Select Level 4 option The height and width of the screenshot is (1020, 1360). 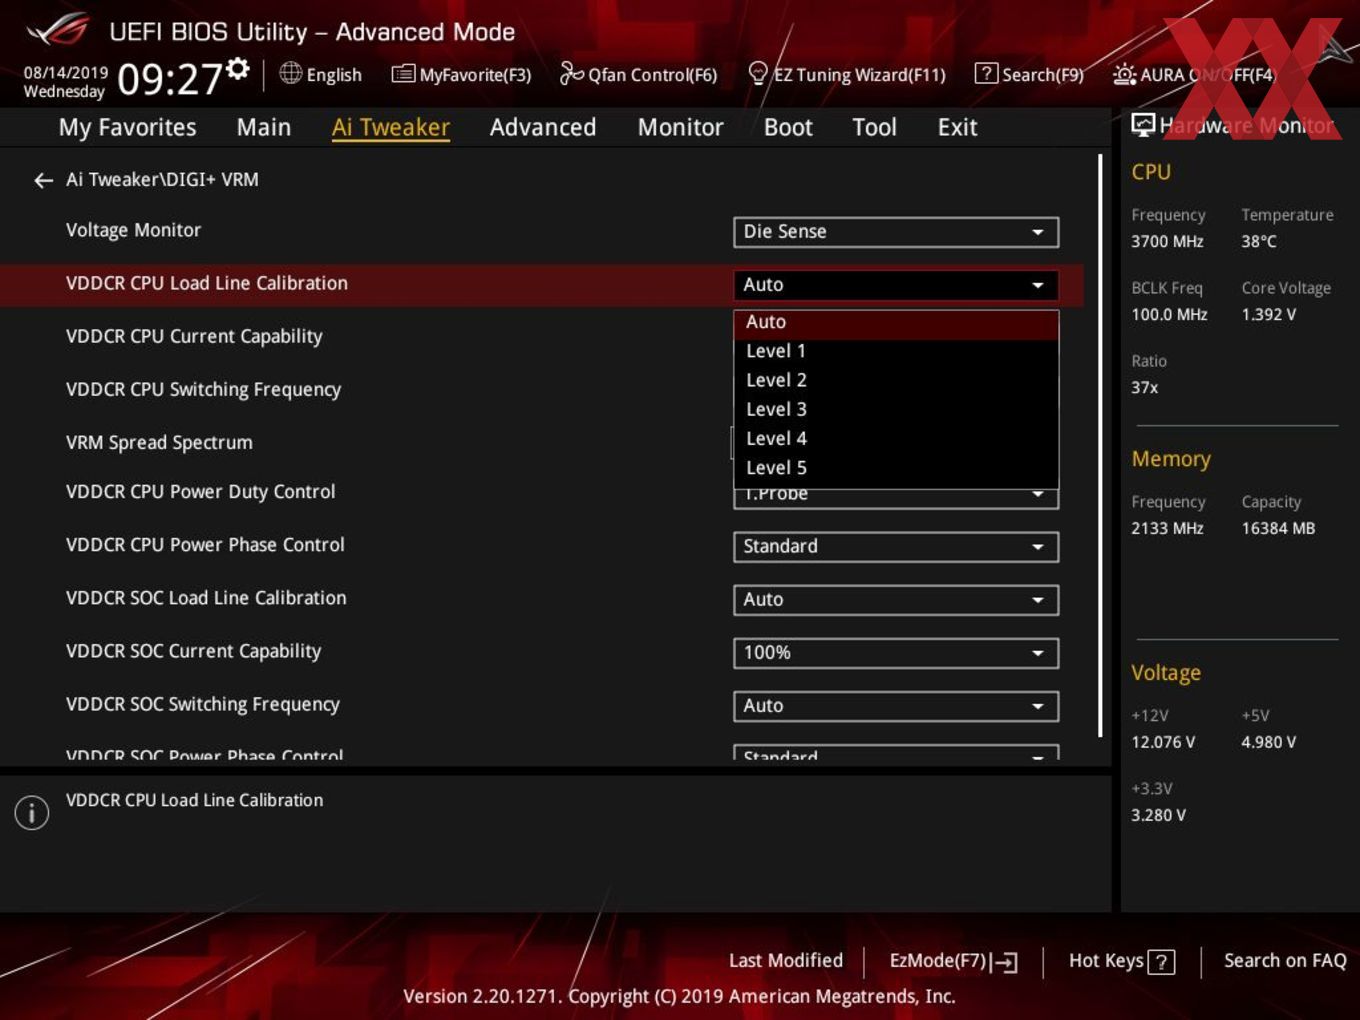tap(896, 438)
